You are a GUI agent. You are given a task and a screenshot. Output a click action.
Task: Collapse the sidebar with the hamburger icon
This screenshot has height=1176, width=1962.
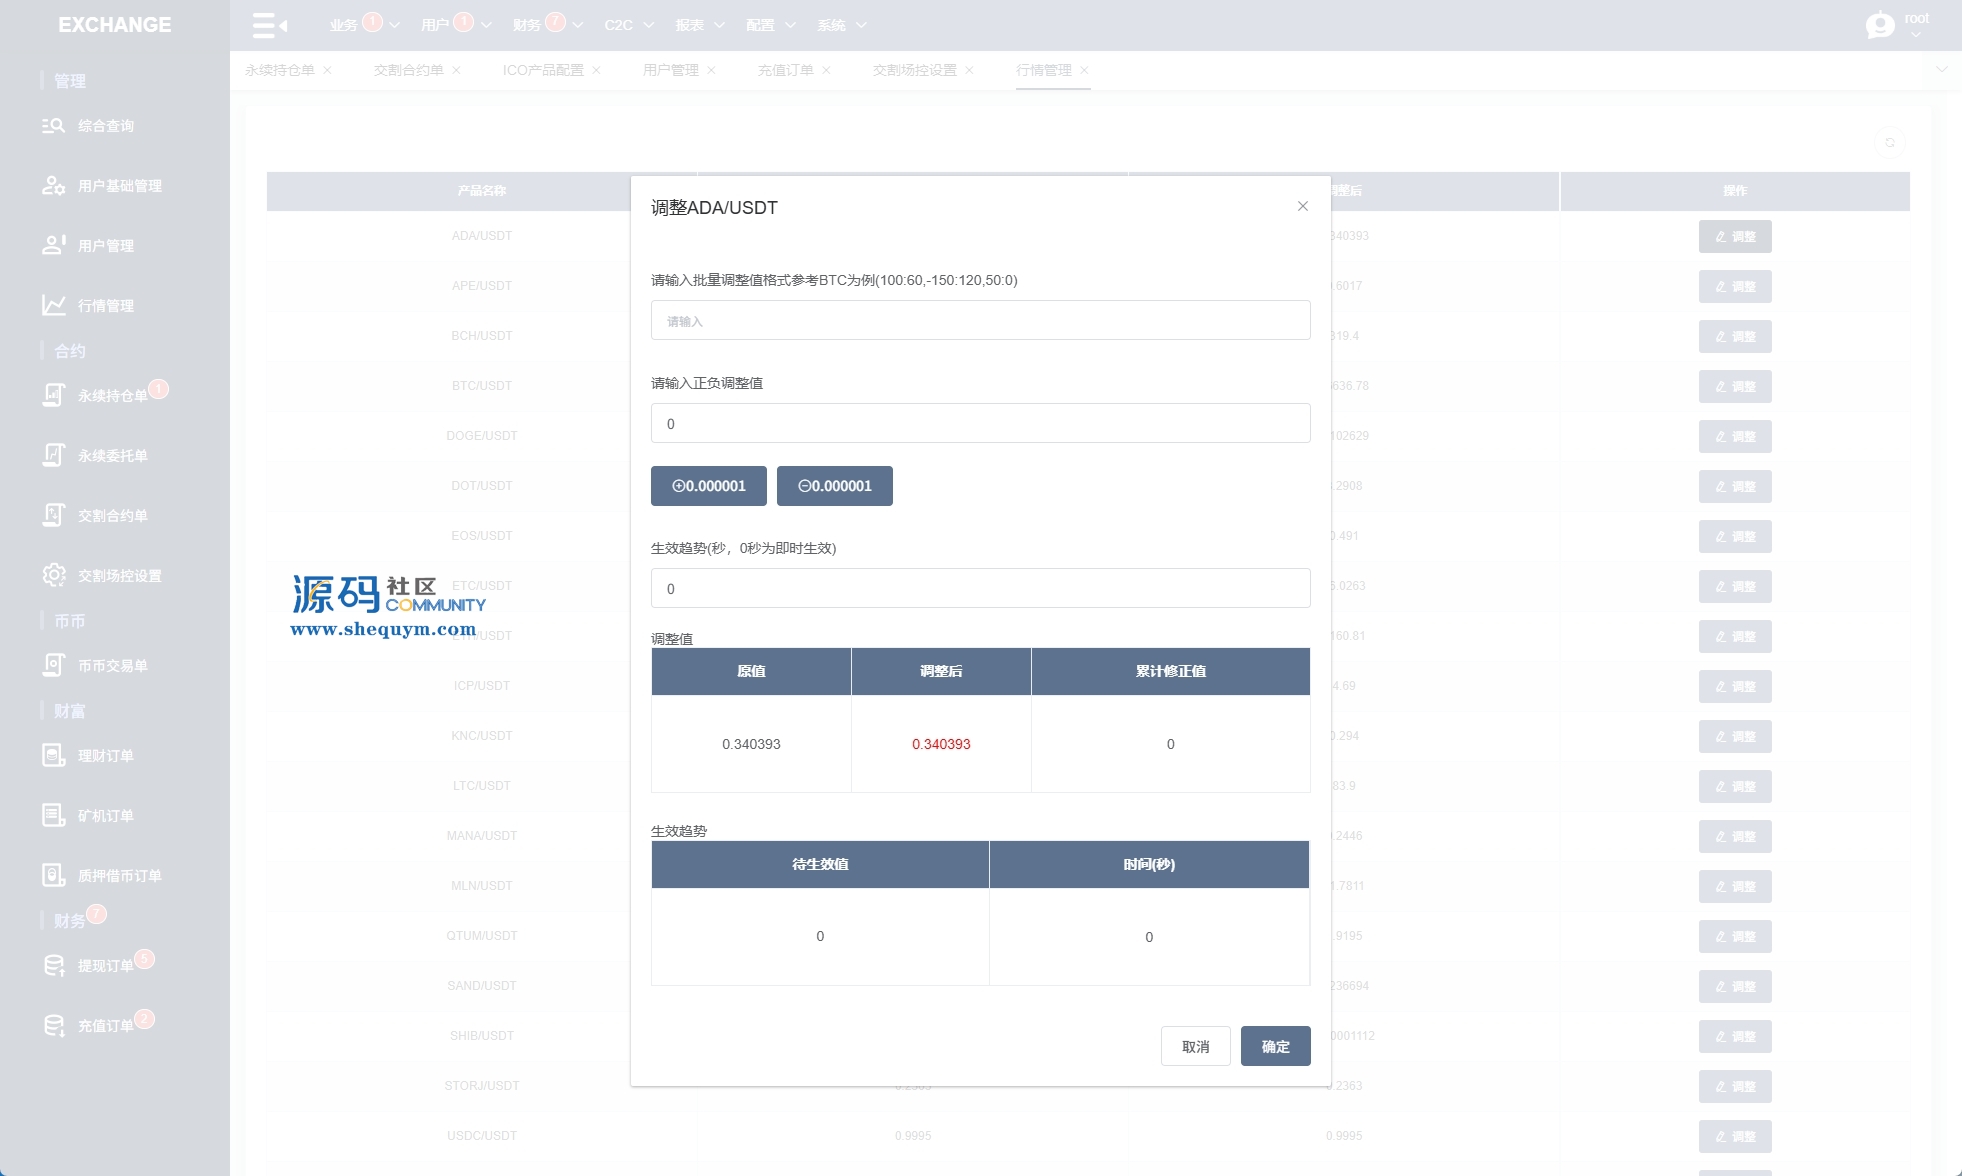pyautogui.click(x=268, y=25)
